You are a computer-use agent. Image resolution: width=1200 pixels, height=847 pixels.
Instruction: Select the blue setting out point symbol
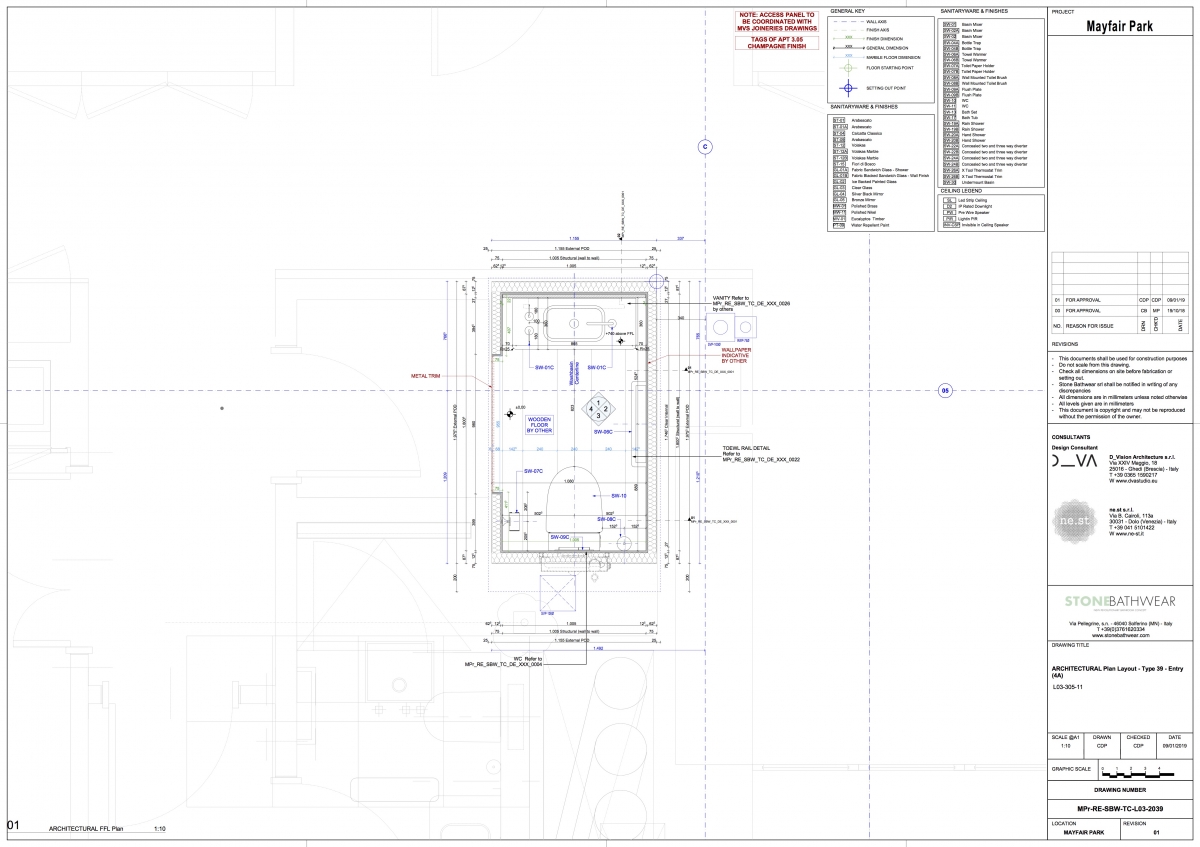pos(848,88)
